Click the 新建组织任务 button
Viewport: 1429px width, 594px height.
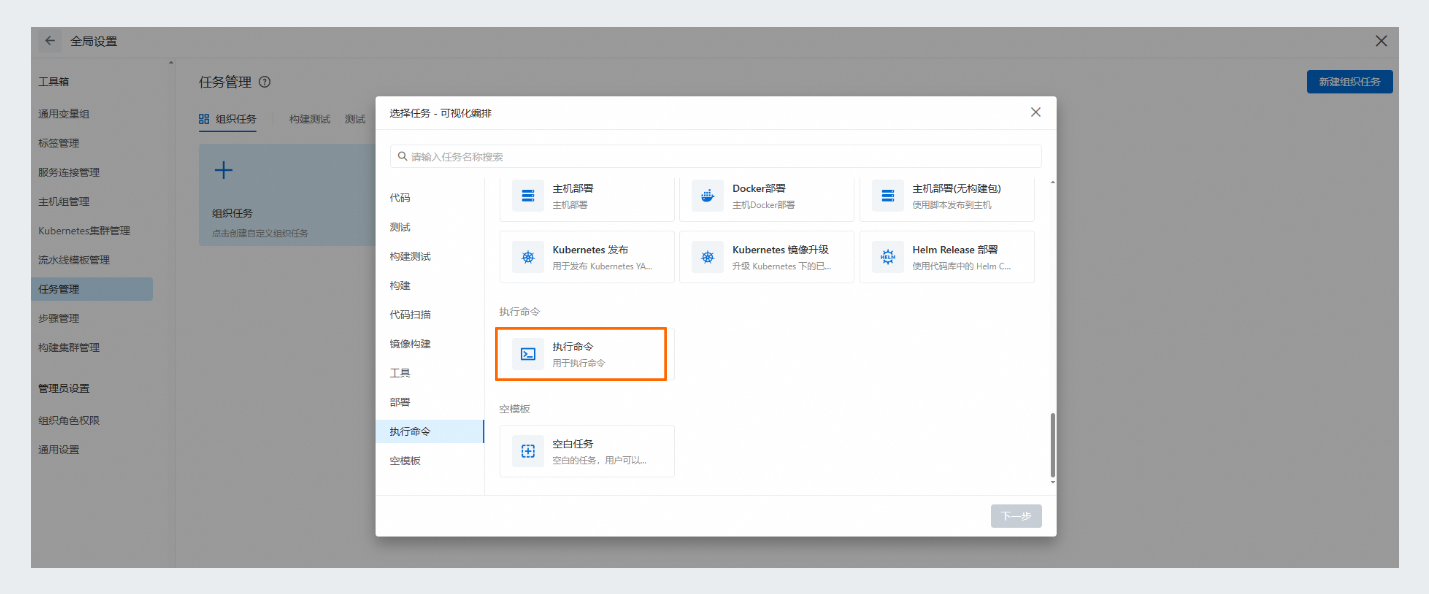(x=1349, y=82)
